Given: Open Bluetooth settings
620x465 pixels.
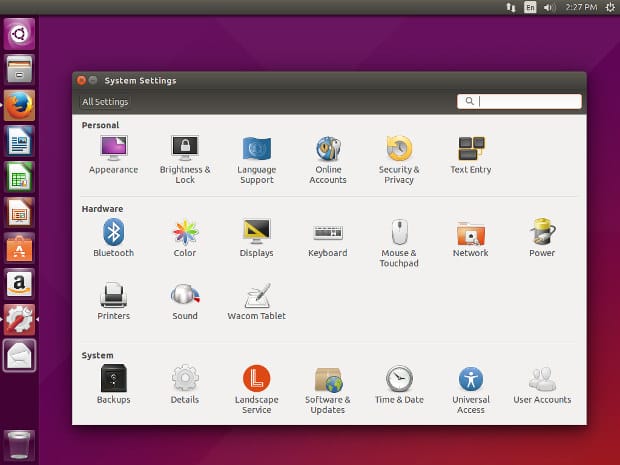Looking at the screenshot, I should 113,238.
